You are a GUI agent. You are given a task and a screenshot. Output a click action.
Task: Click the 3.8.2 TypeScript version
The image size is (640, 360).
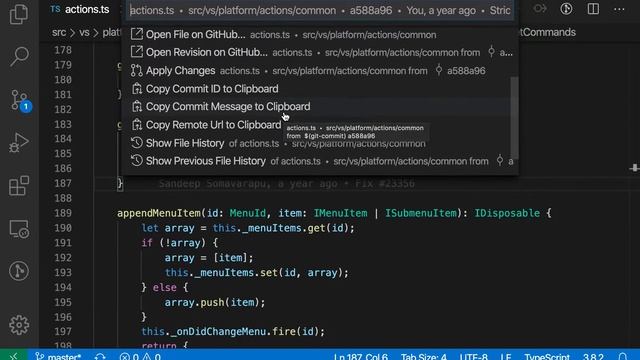pyautogui.click(x=593, y=356)
